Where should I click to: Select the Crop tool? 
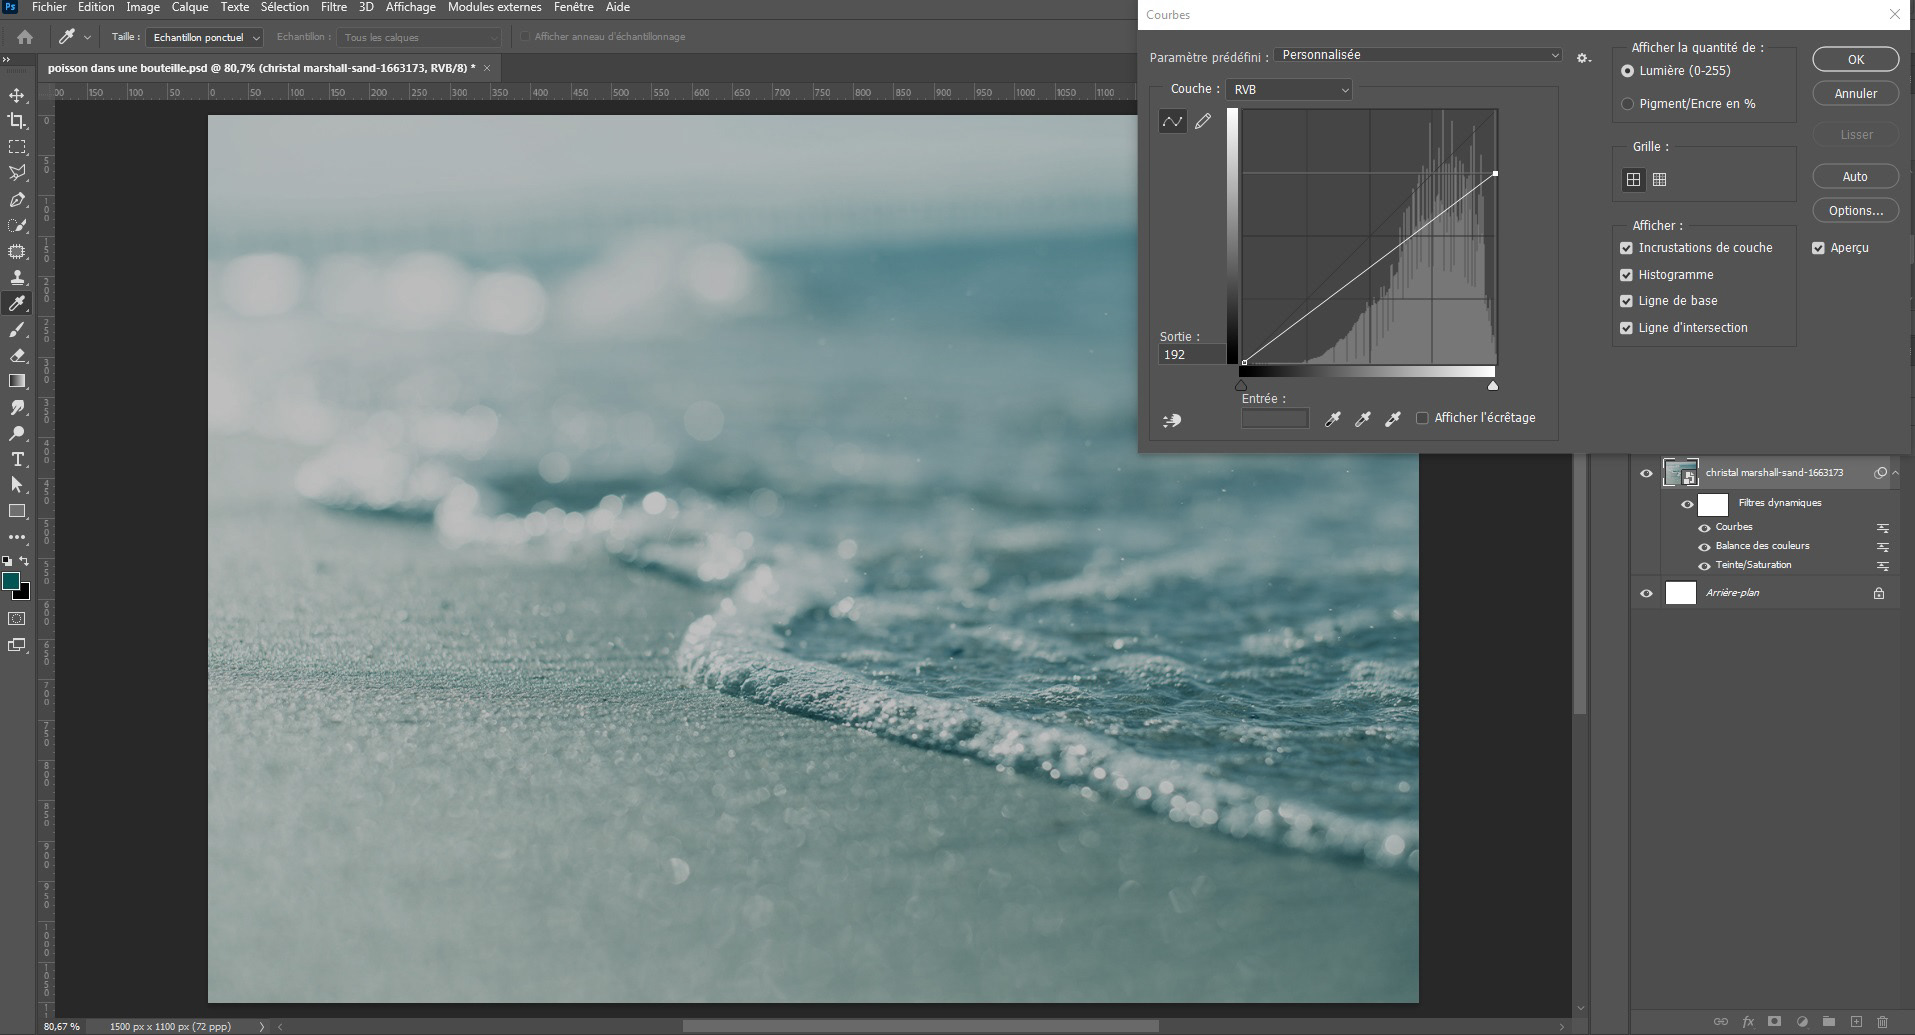(x=17, y=121)
